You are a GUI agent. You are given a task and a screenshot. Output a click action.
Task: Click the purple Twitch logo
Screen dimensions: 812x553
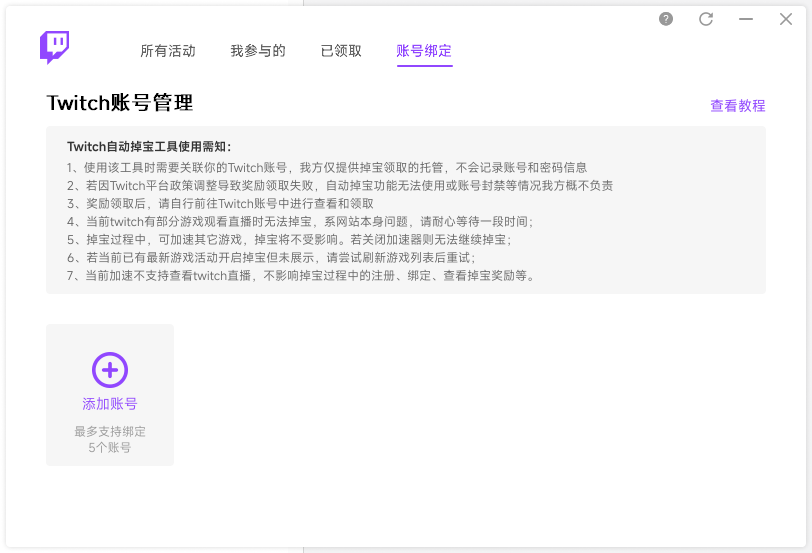[x=54, y=47]
